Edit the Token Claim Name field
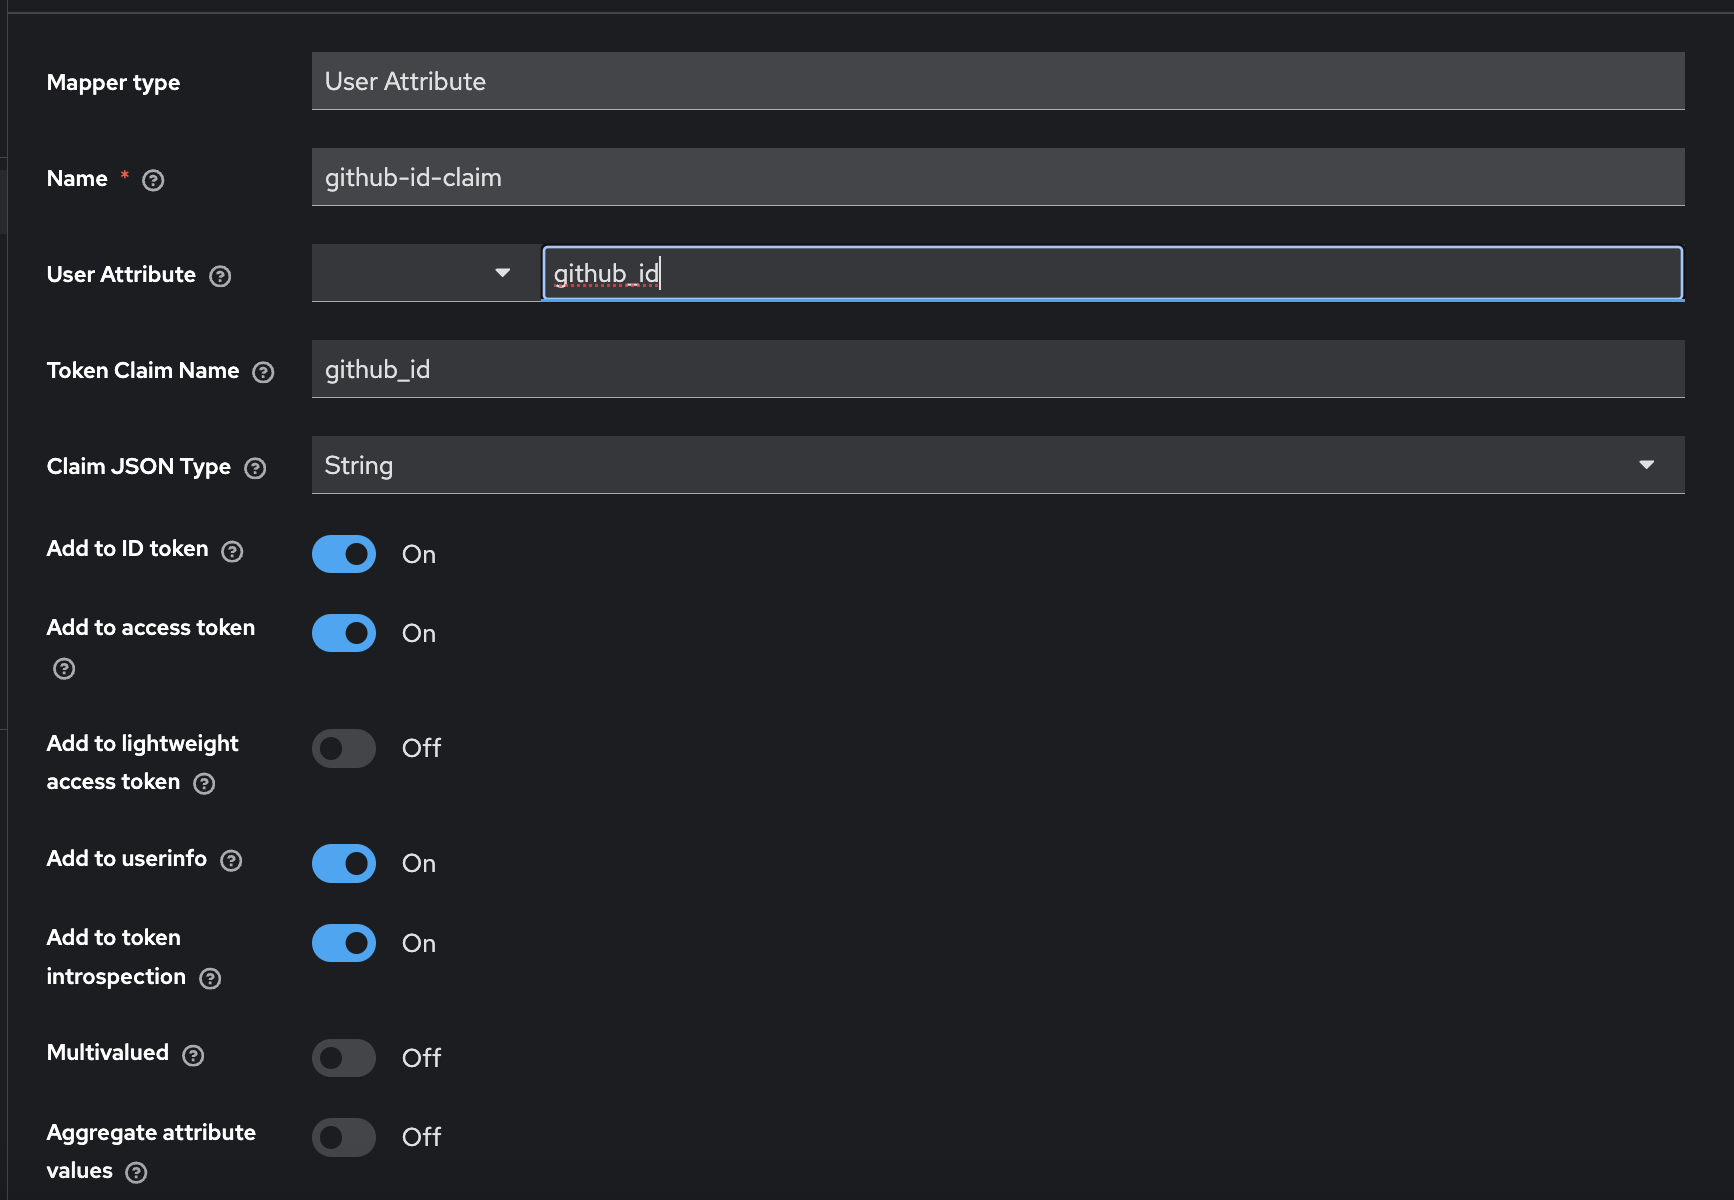 [x=998, y=369]
